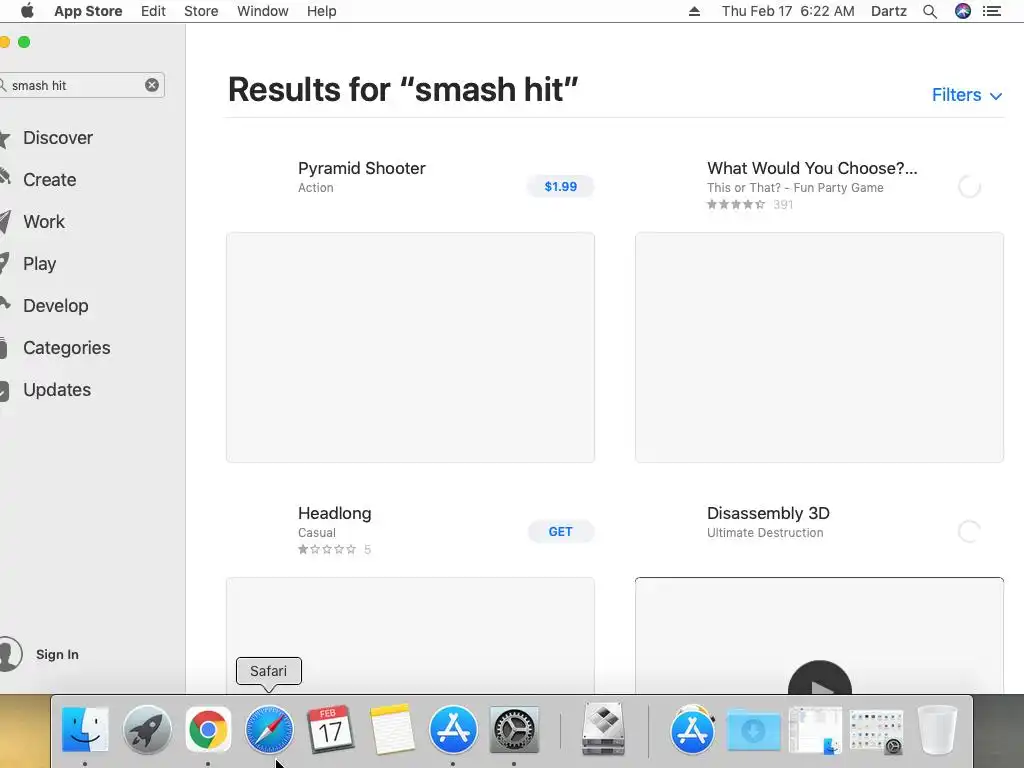The width and height of the screenshot is (1024, 768).
Task: Open What Would You Choose? screenshot preview
Action: click(x=819, y=347)
